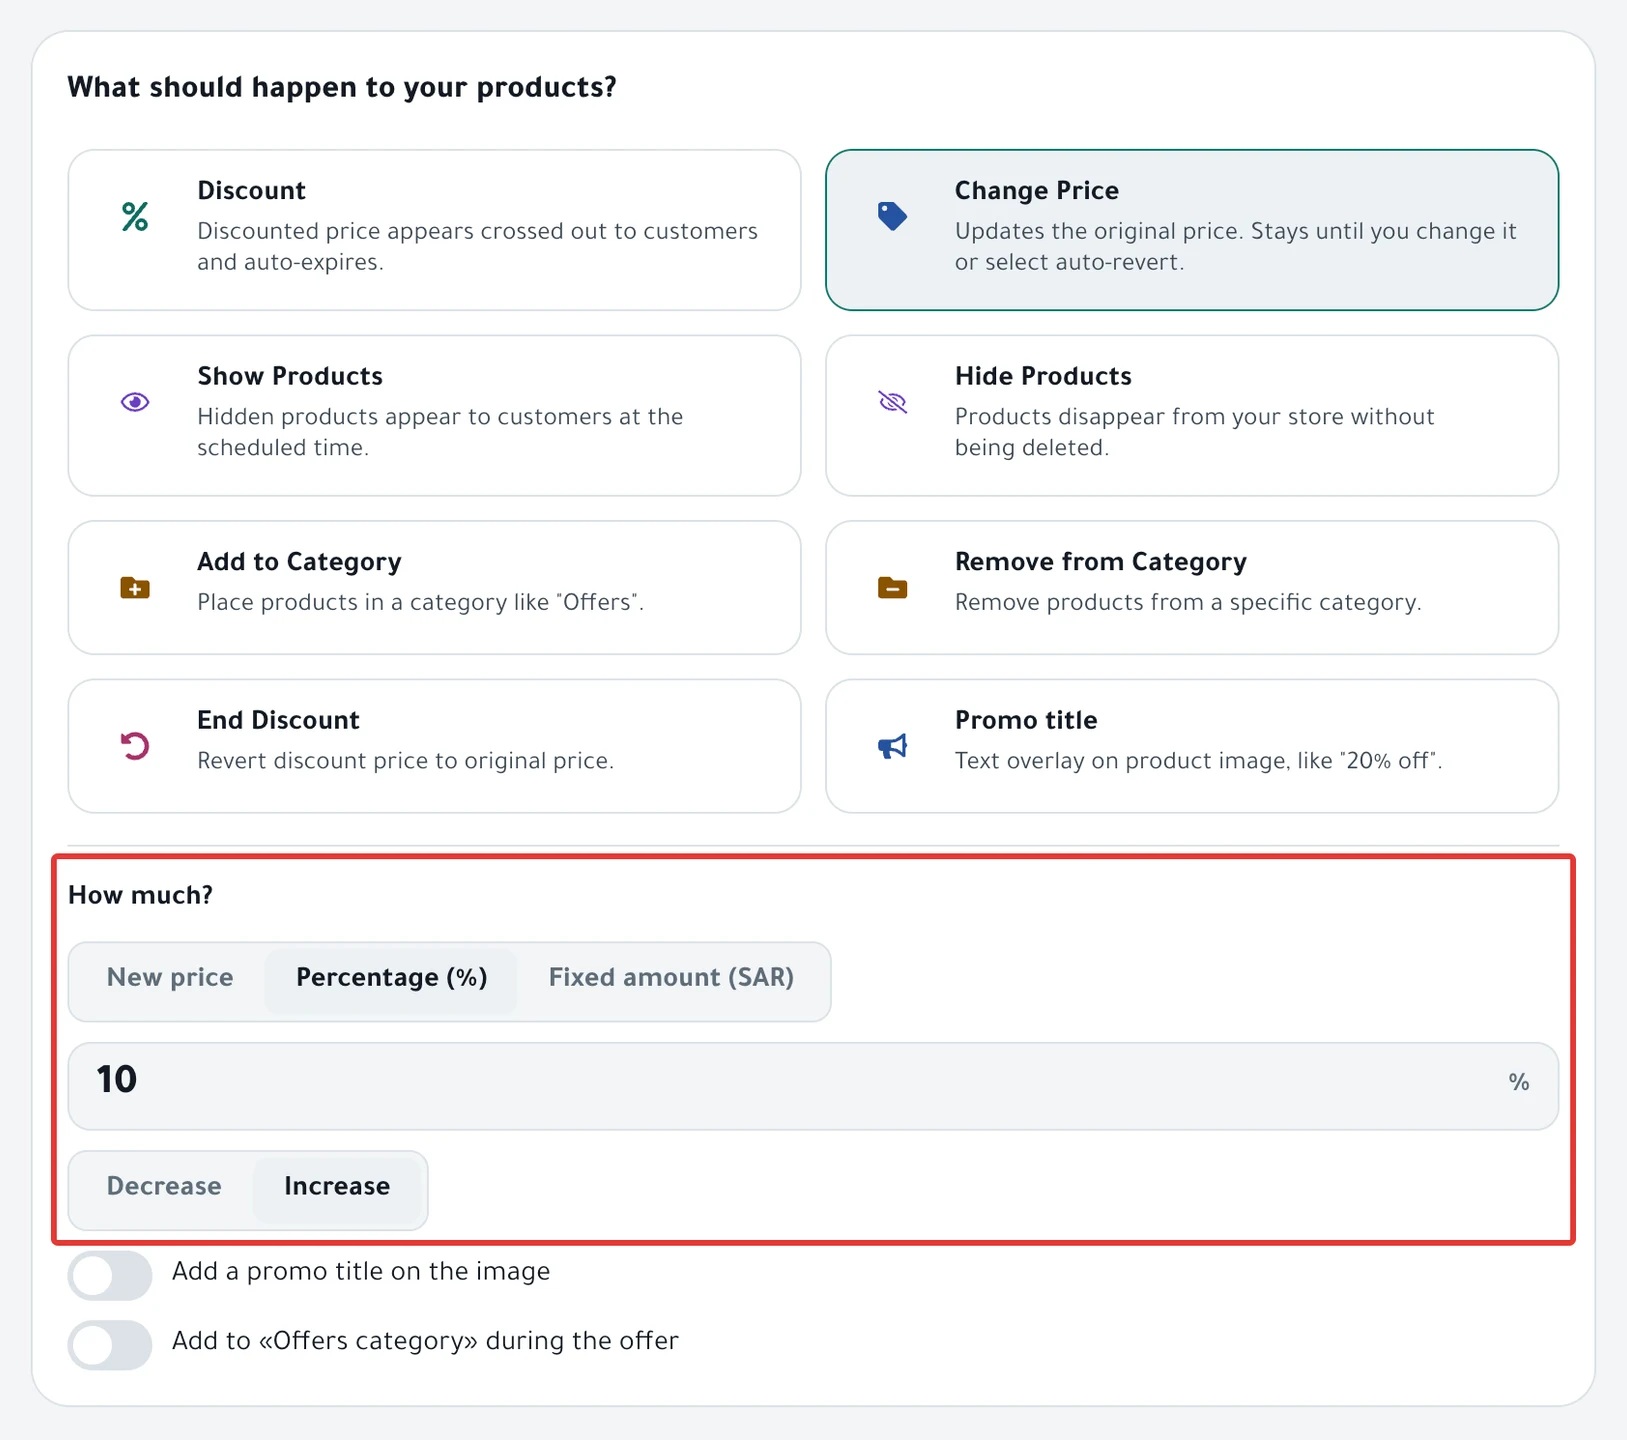
Task: Click the 'How much?' heading
Action: point(140,895)
